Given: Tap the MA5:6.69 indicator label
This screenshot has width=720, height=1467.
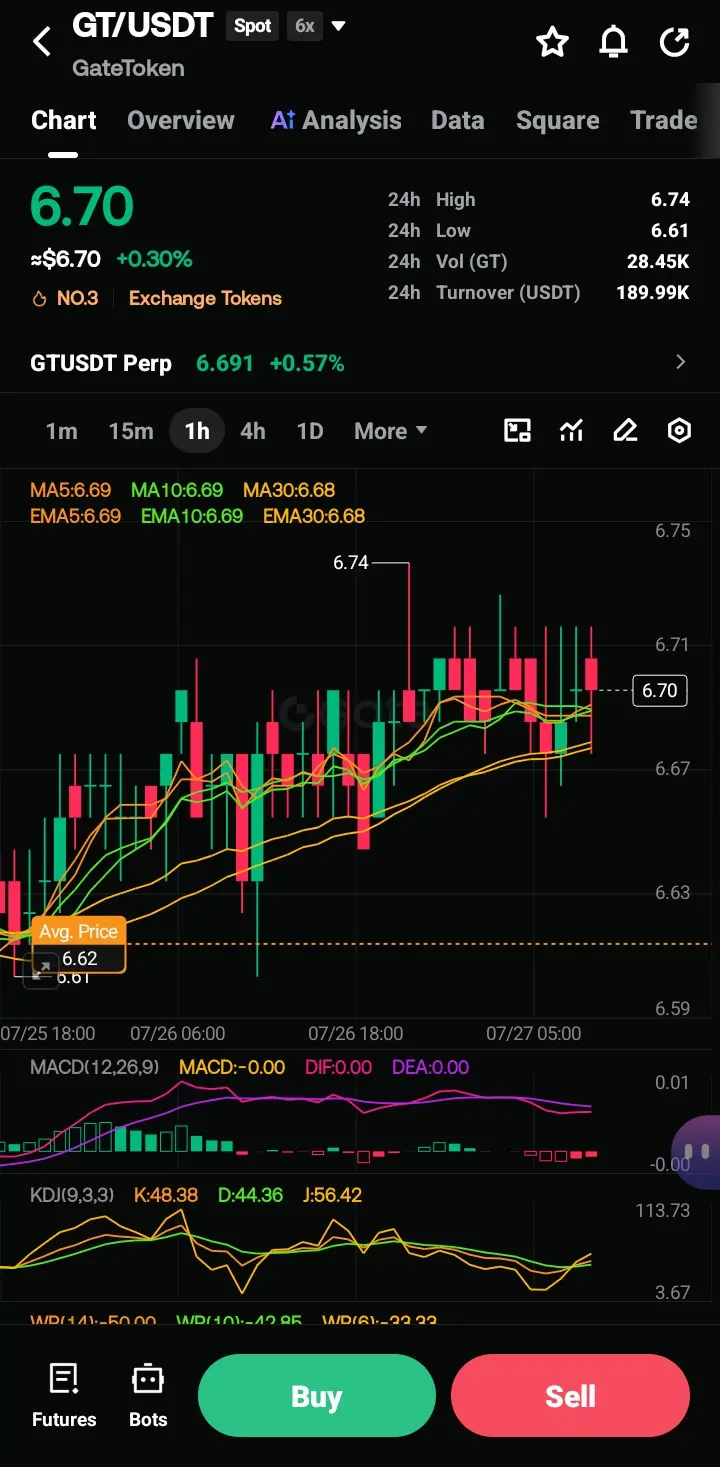Looking at the screenshot, I should coord(71,490).
